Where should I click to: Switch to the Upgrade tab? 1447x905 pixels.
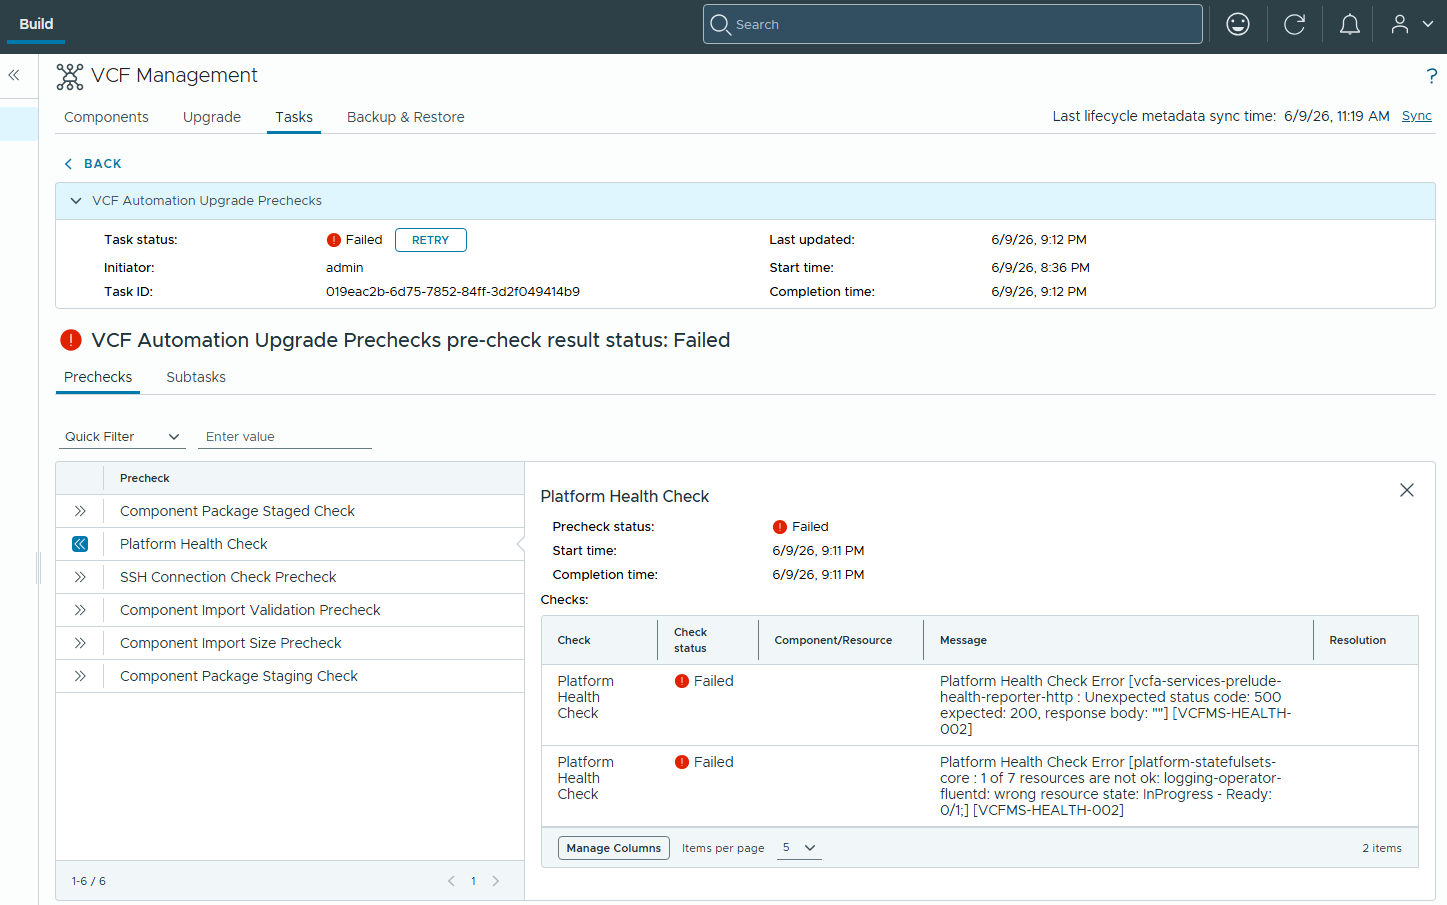pos(212,117)
